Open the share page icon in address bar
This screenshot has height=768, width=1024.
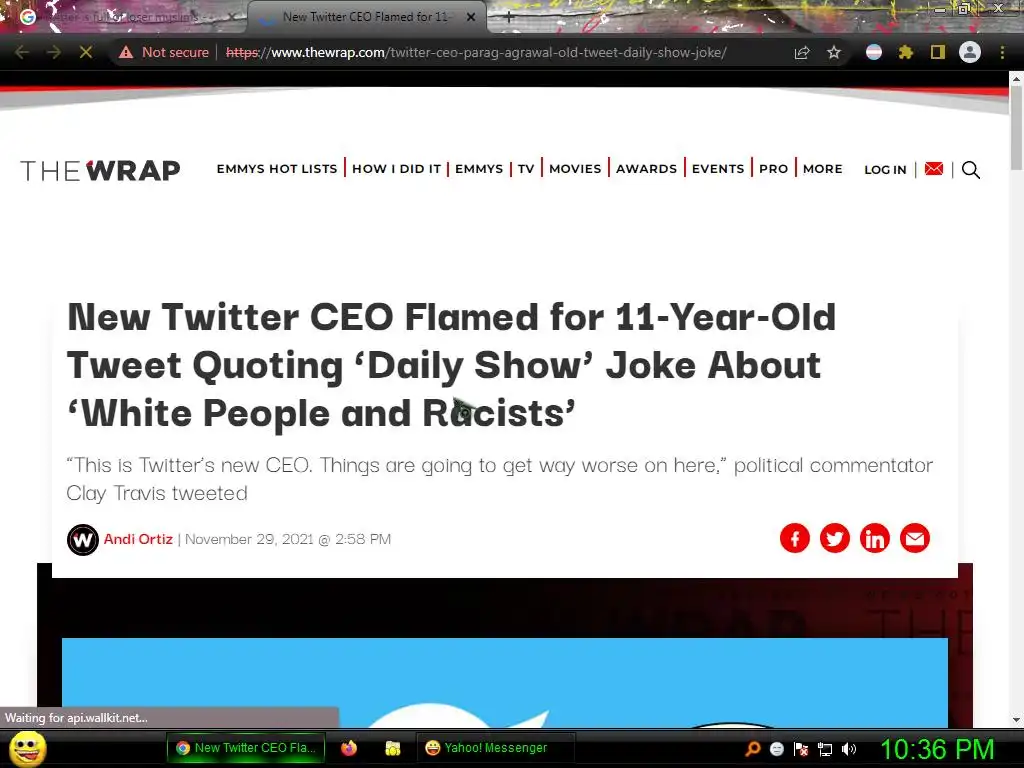802,52
